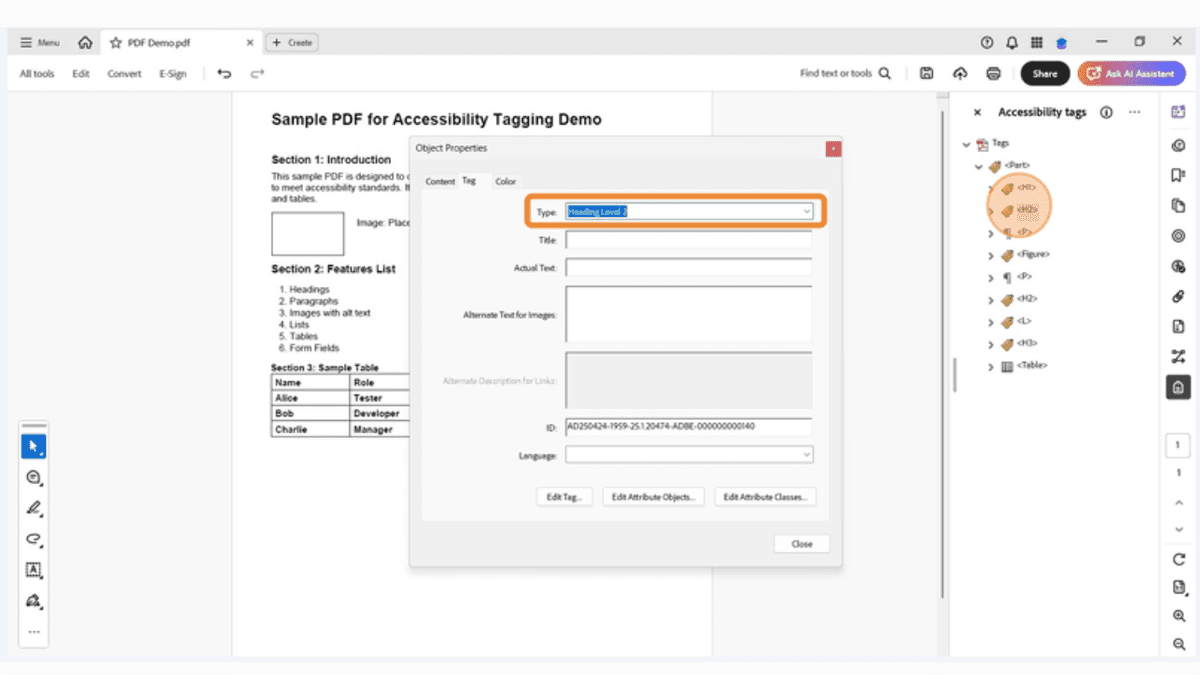Viewport: 1200px width, 675px height.
Task: Open the Type dropdown in Object Properties
Action: pyautogui.click(x=806, y=212)
